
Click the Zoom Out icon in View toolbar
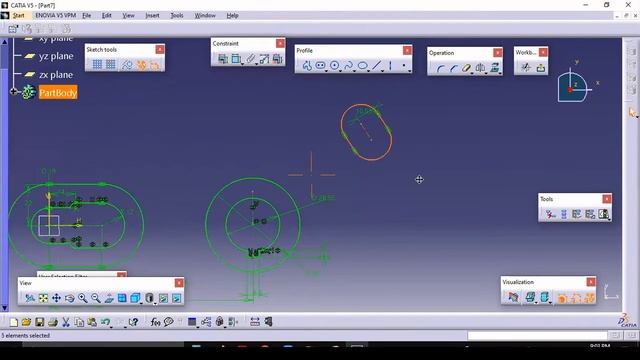[96, 298]
